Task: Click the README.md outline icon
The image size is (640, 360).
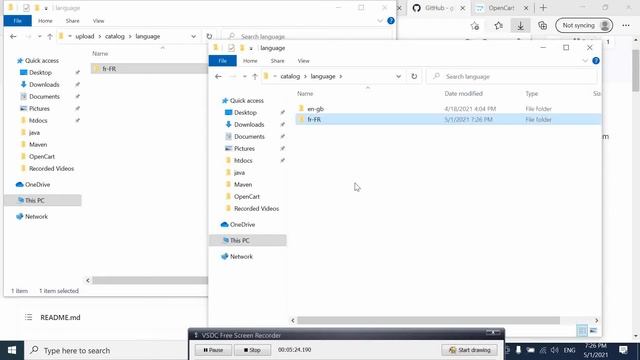Action: coord(28,317)
